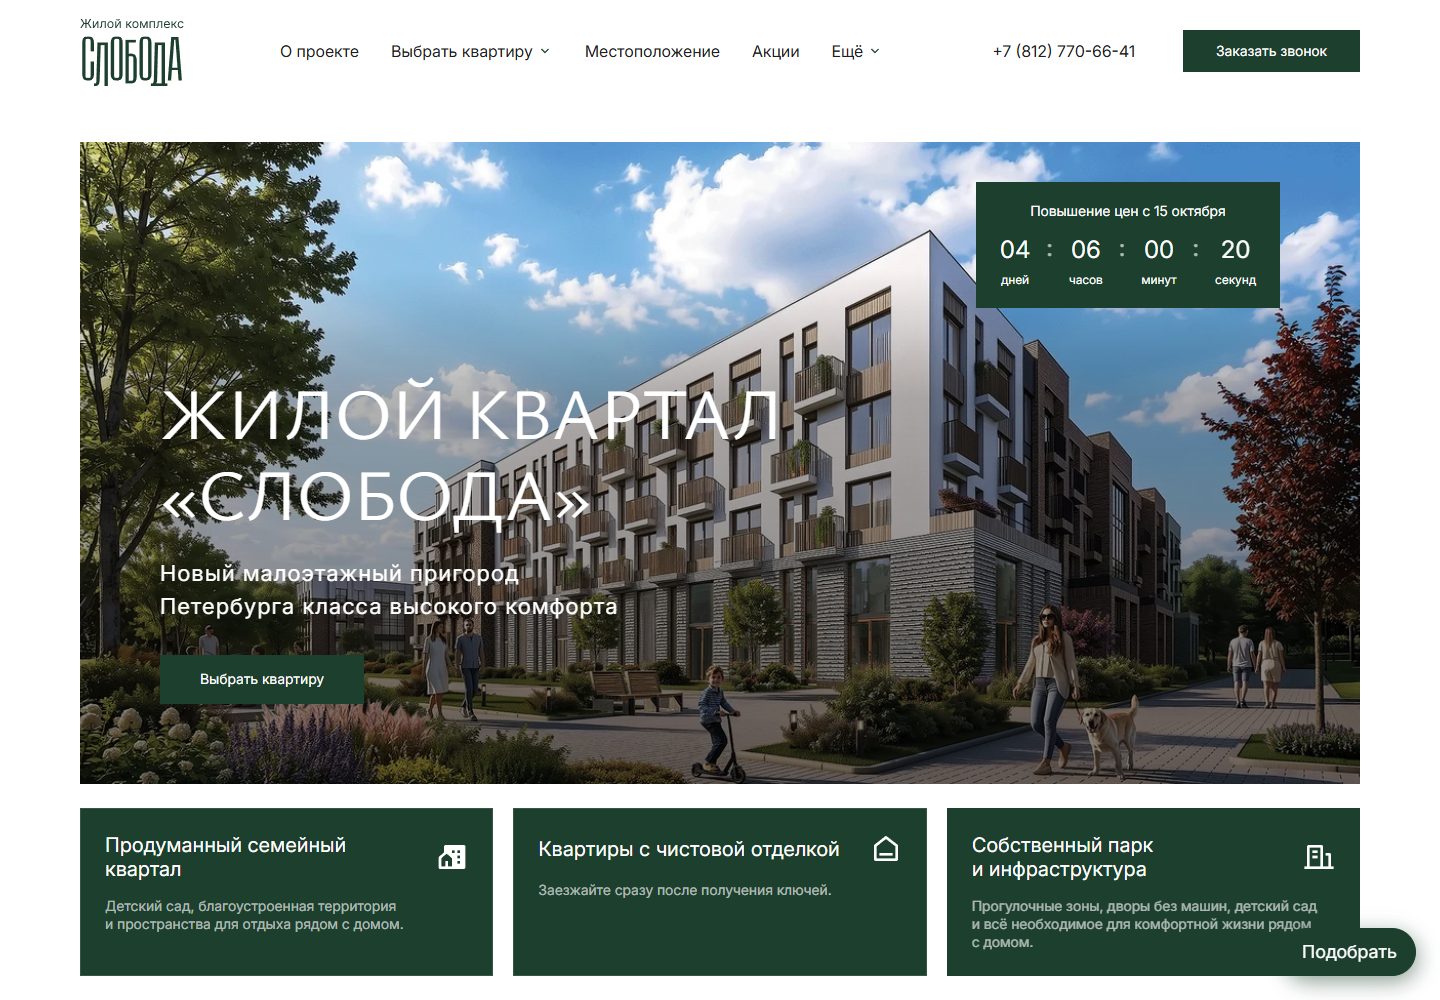Open the 'О проекте' menu item
Screen dimensions: 1440x1000
pos(319,51)
